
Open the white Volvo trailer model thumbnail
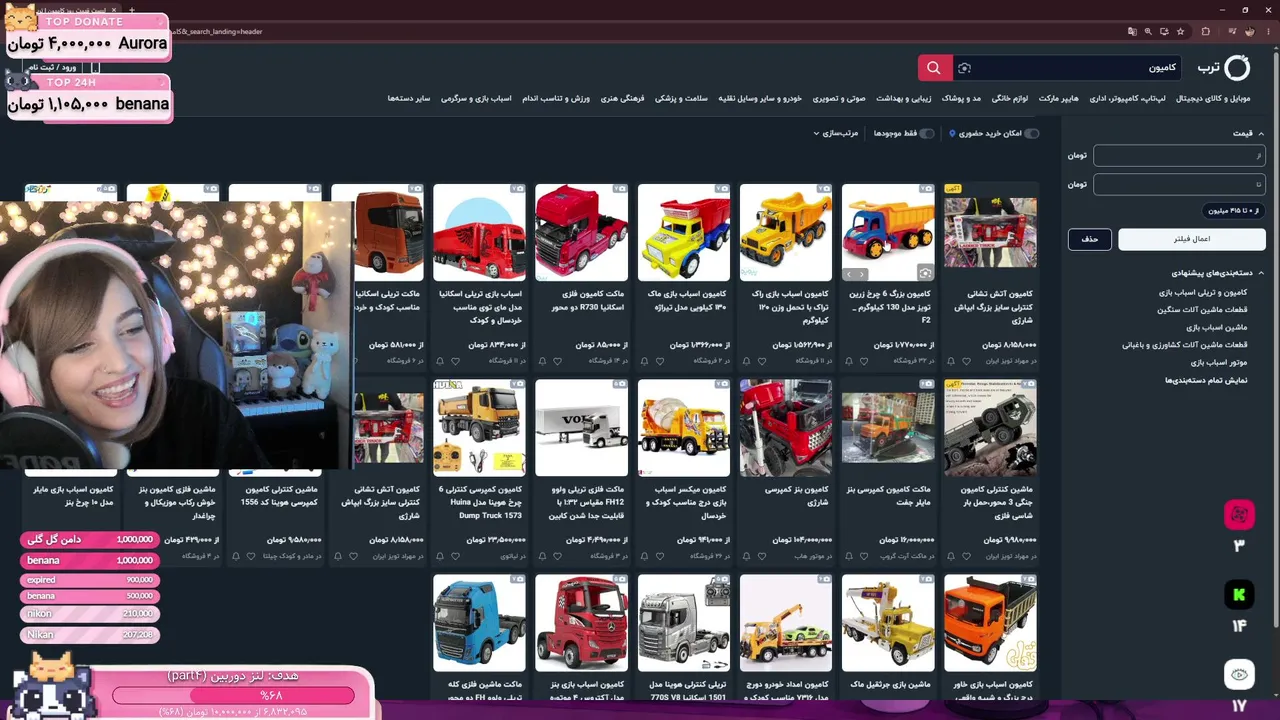(x=581, y=428)
